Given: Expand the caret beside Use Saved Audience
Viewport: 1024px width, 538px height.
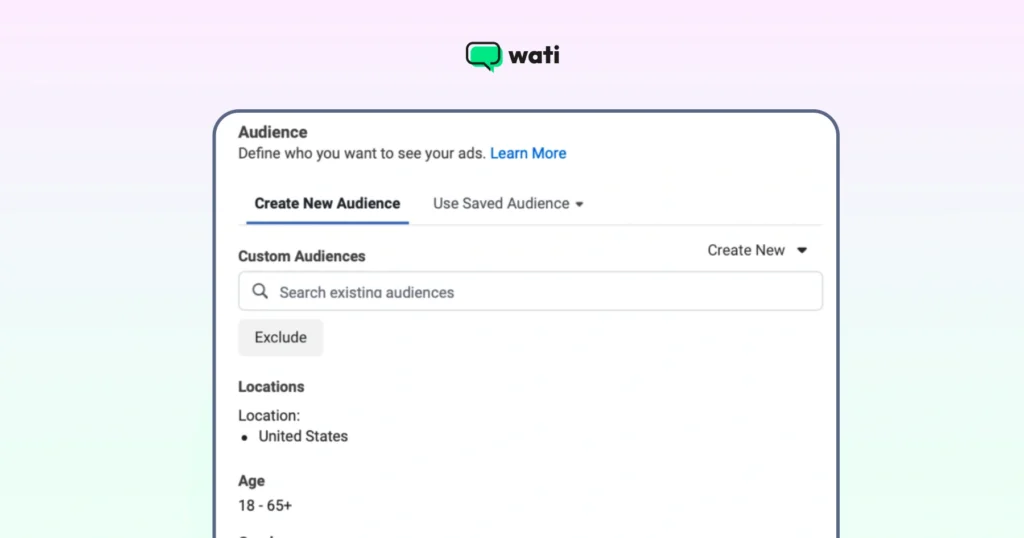Looking at the screenshot, I should [579, 204].
